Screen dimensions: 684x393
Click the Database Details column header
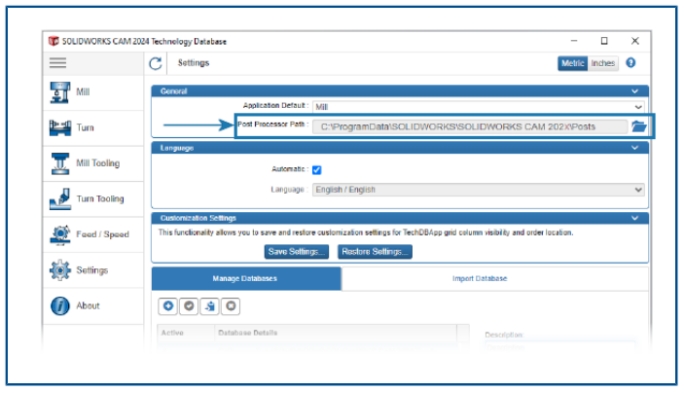click(x=248, y=333)
